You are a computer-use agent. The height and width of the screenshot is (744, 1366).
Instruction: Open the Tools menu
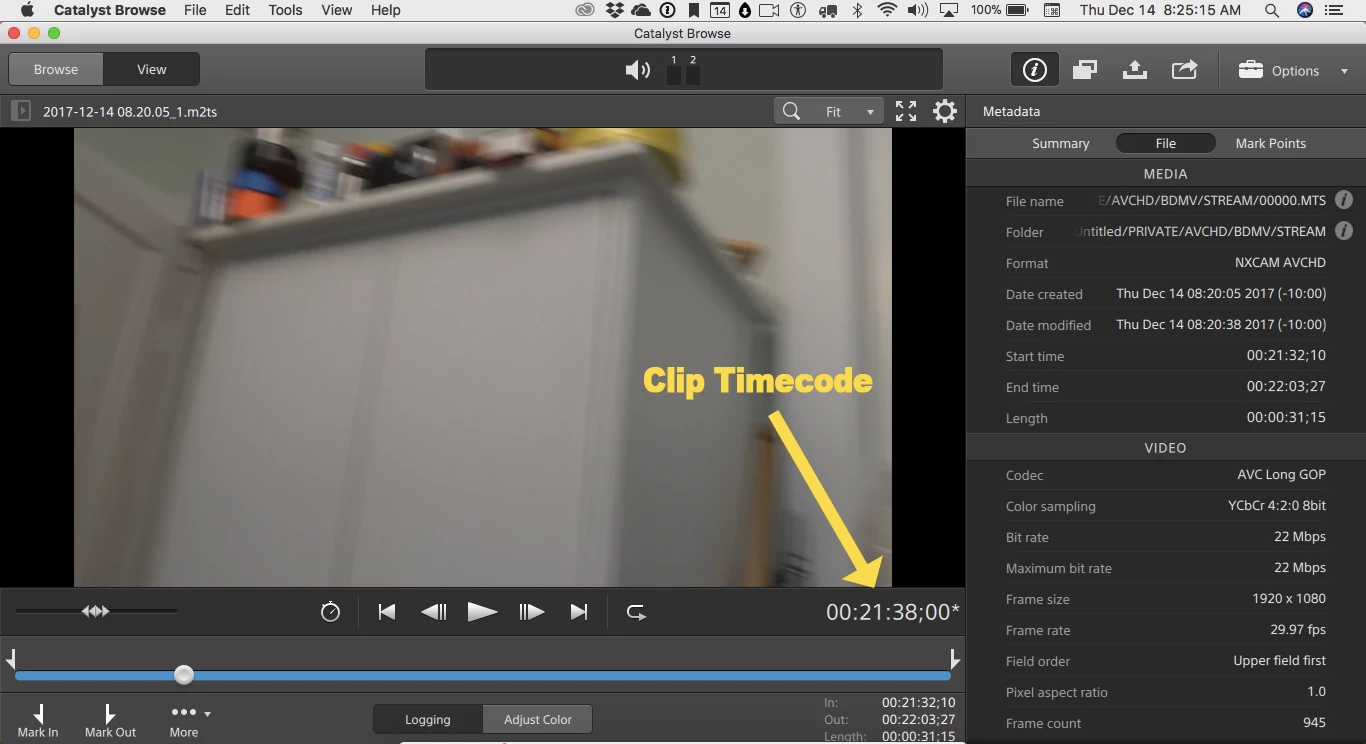pyautogui.click(x=285, y=10)
